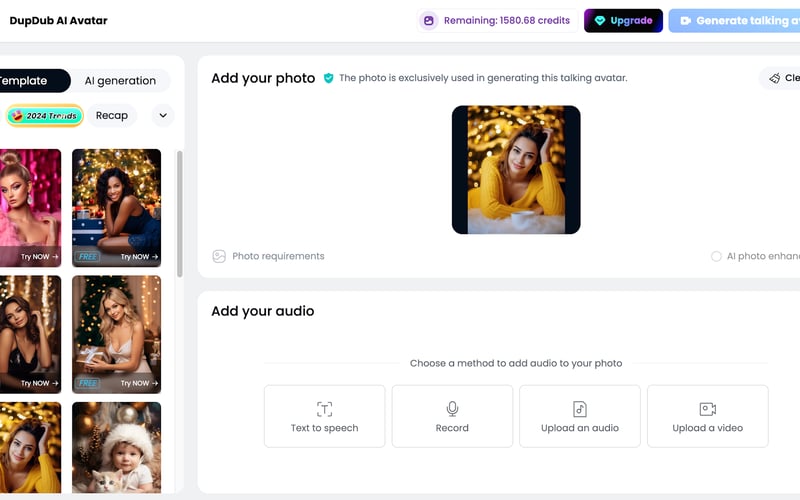The image size is (800, 500).
Task: Click Remaining credits indicator
Action: click(497, 21)
